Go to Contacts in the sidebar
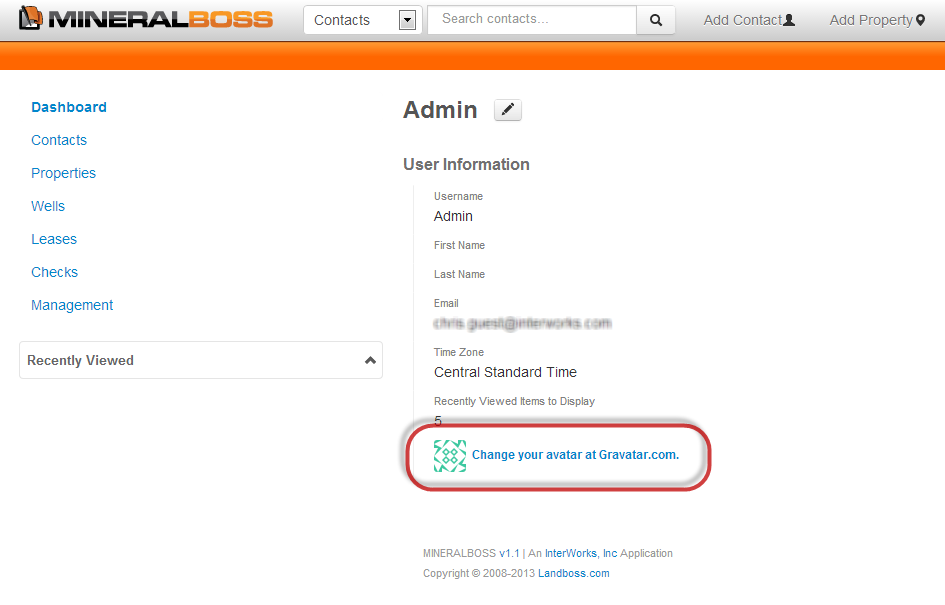 pos(59,140)
